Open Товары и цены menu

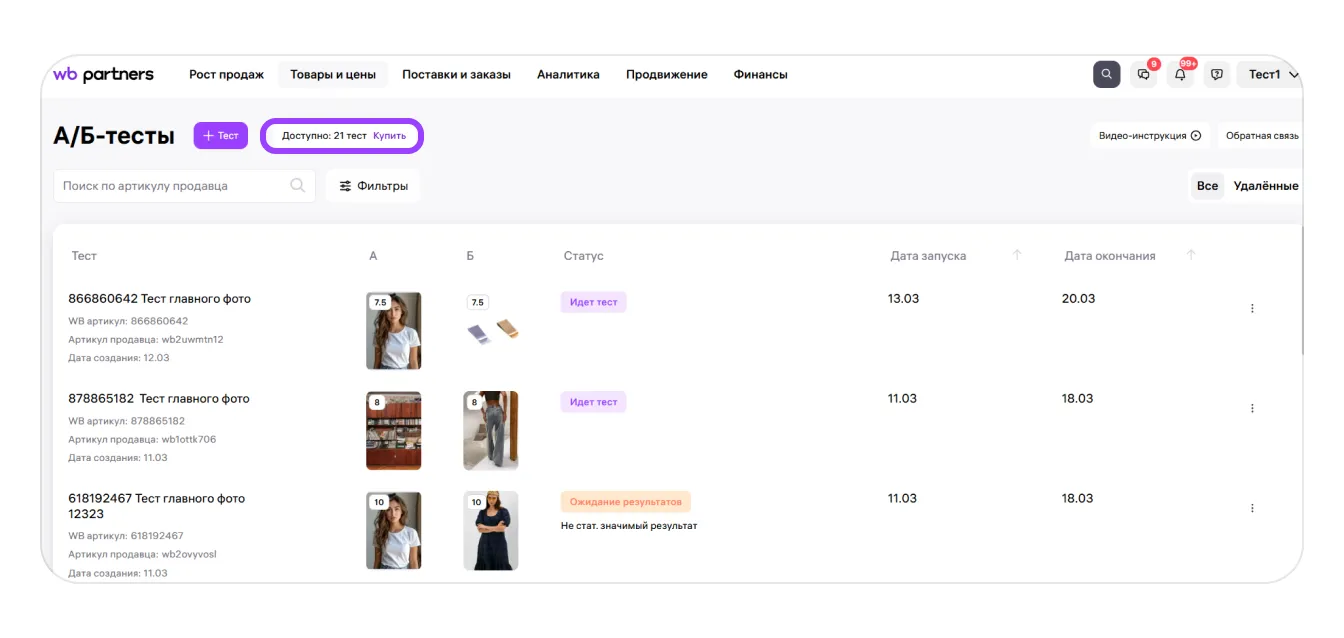333,75
